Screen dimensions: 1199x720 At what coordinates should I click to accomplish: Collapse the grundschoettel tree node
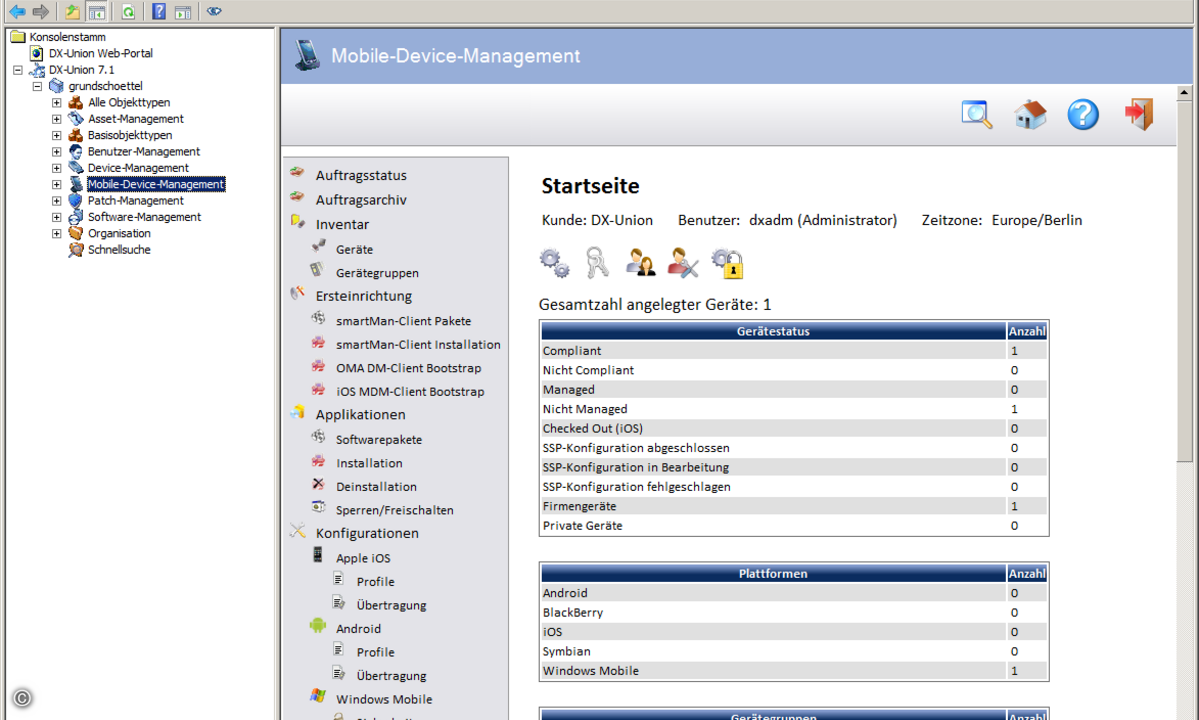tap(37, 86)
